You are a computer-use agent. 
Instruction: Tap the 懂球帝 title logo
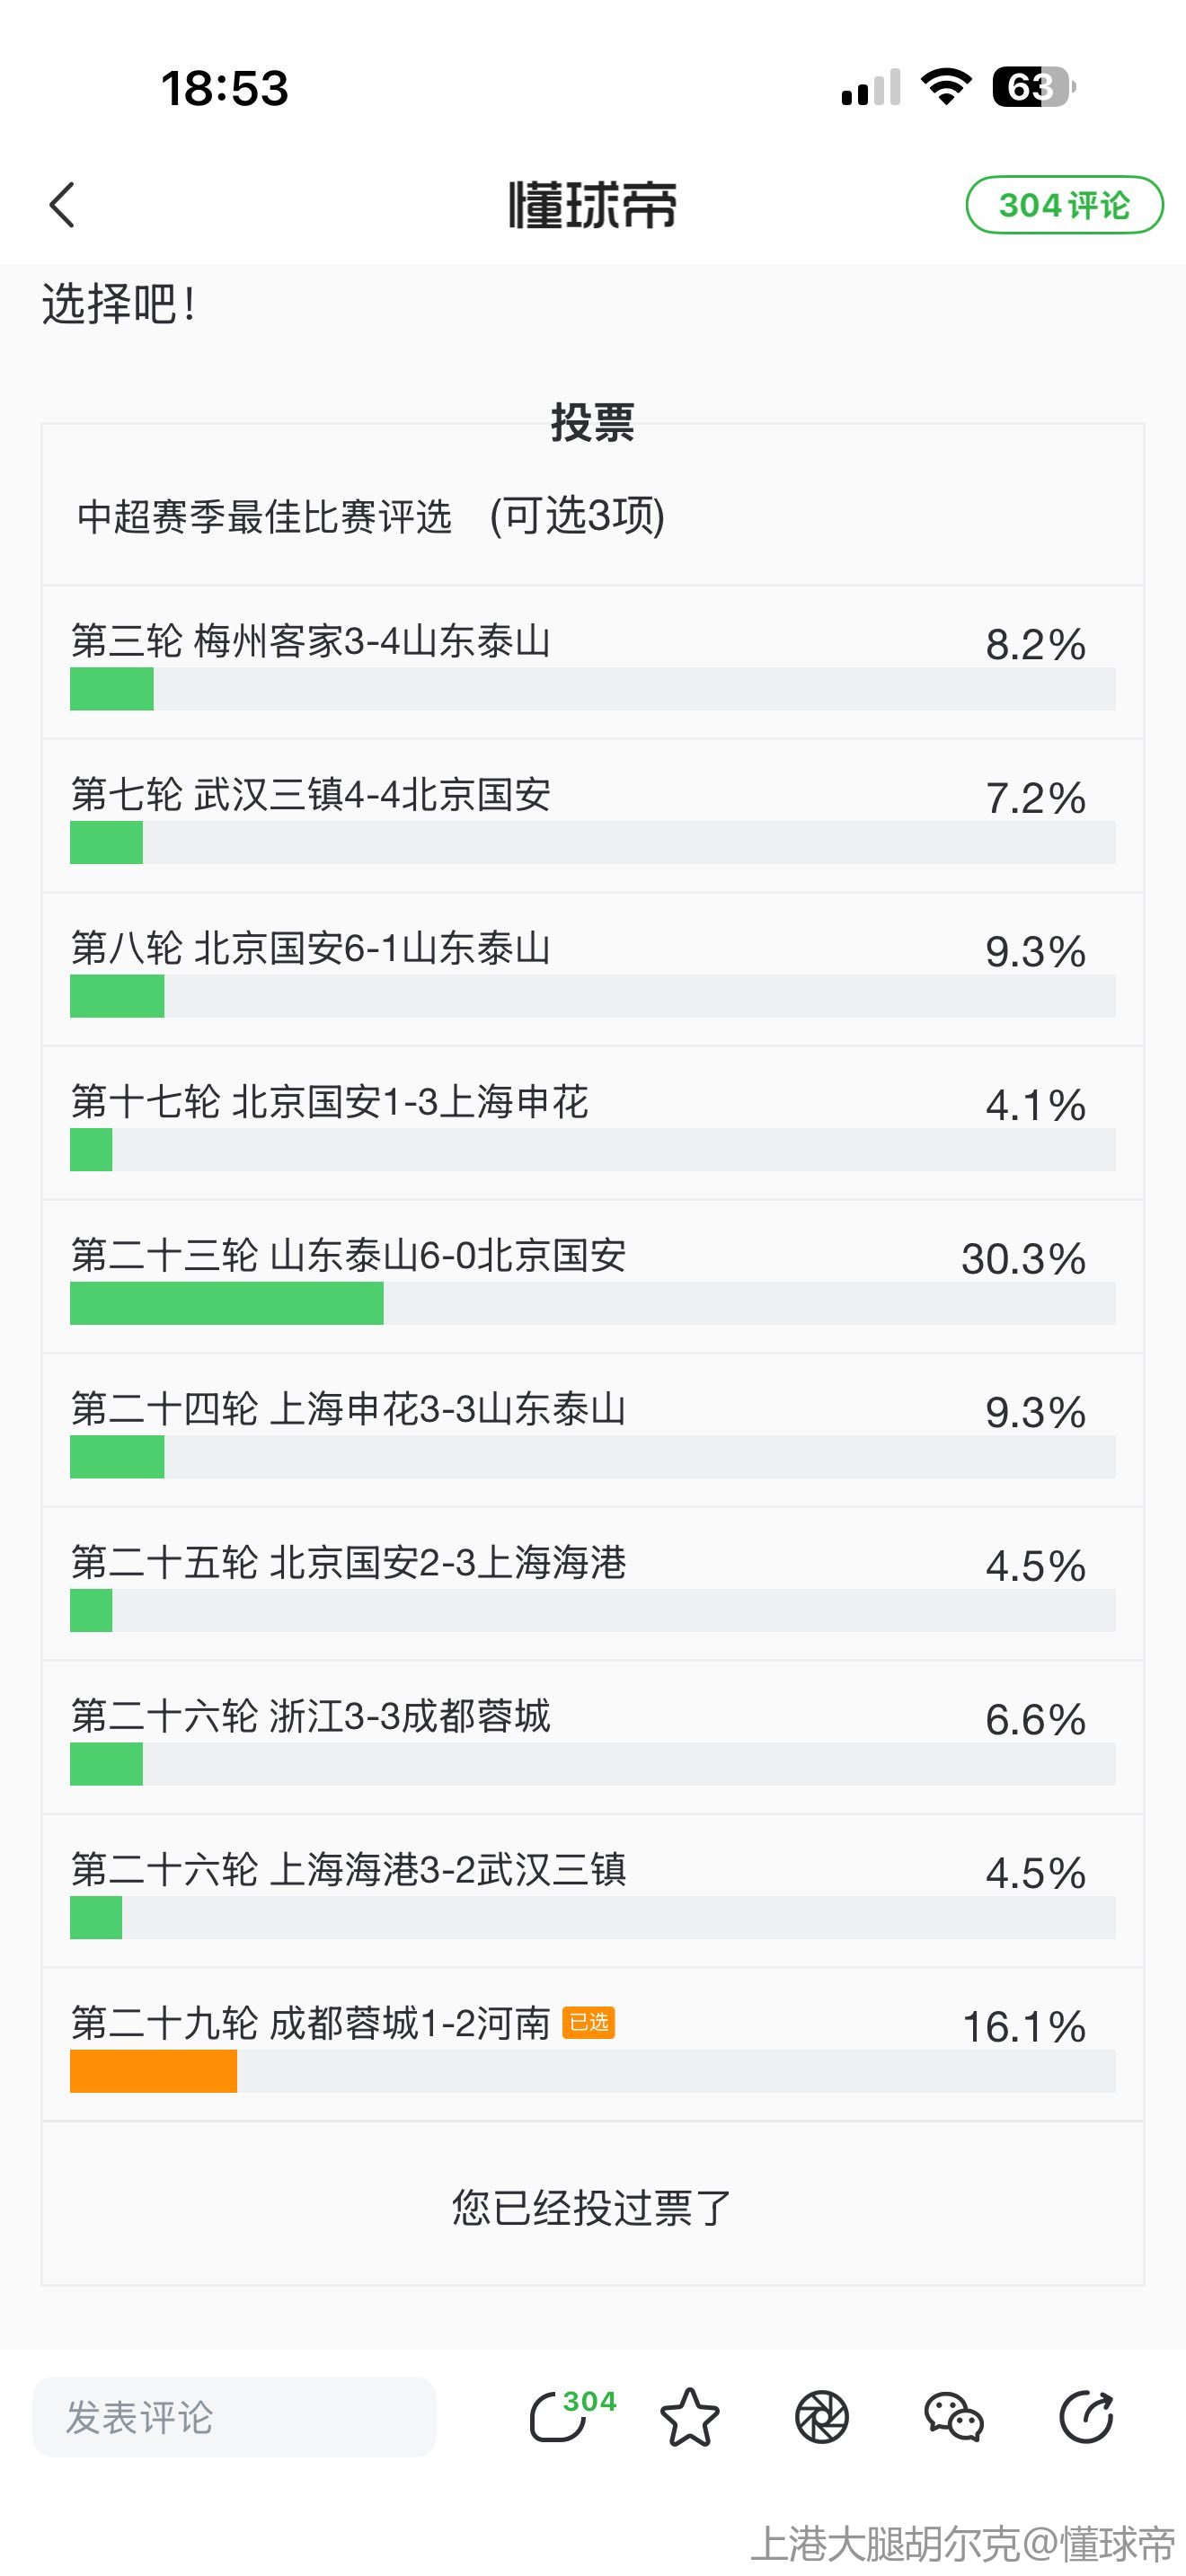point(592,205)
